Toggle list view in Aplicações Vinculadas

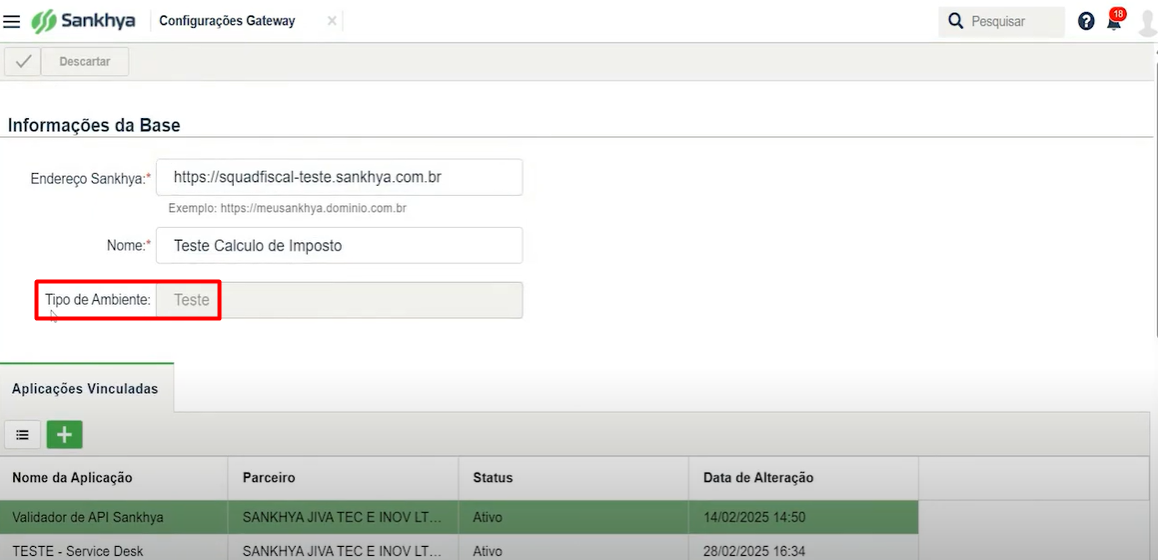click(x=22, y=435)
